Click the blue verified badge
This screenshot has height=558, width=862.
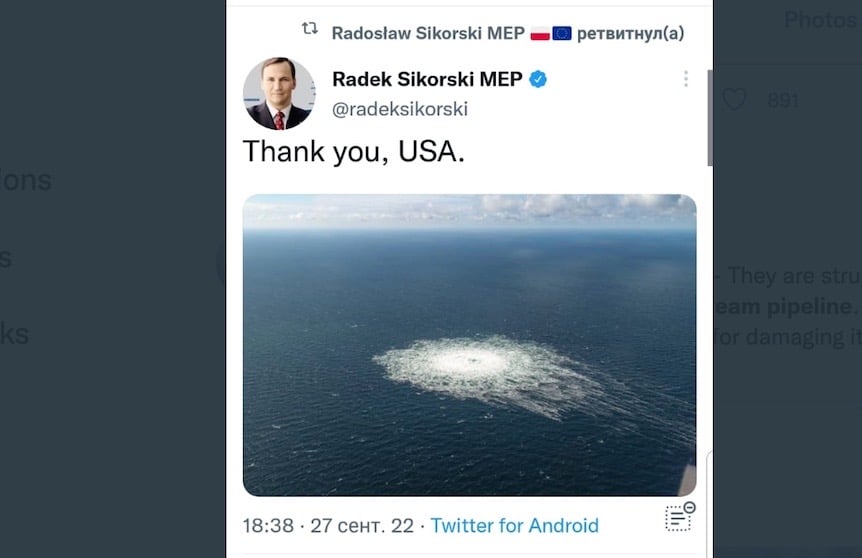click(539, 80)
